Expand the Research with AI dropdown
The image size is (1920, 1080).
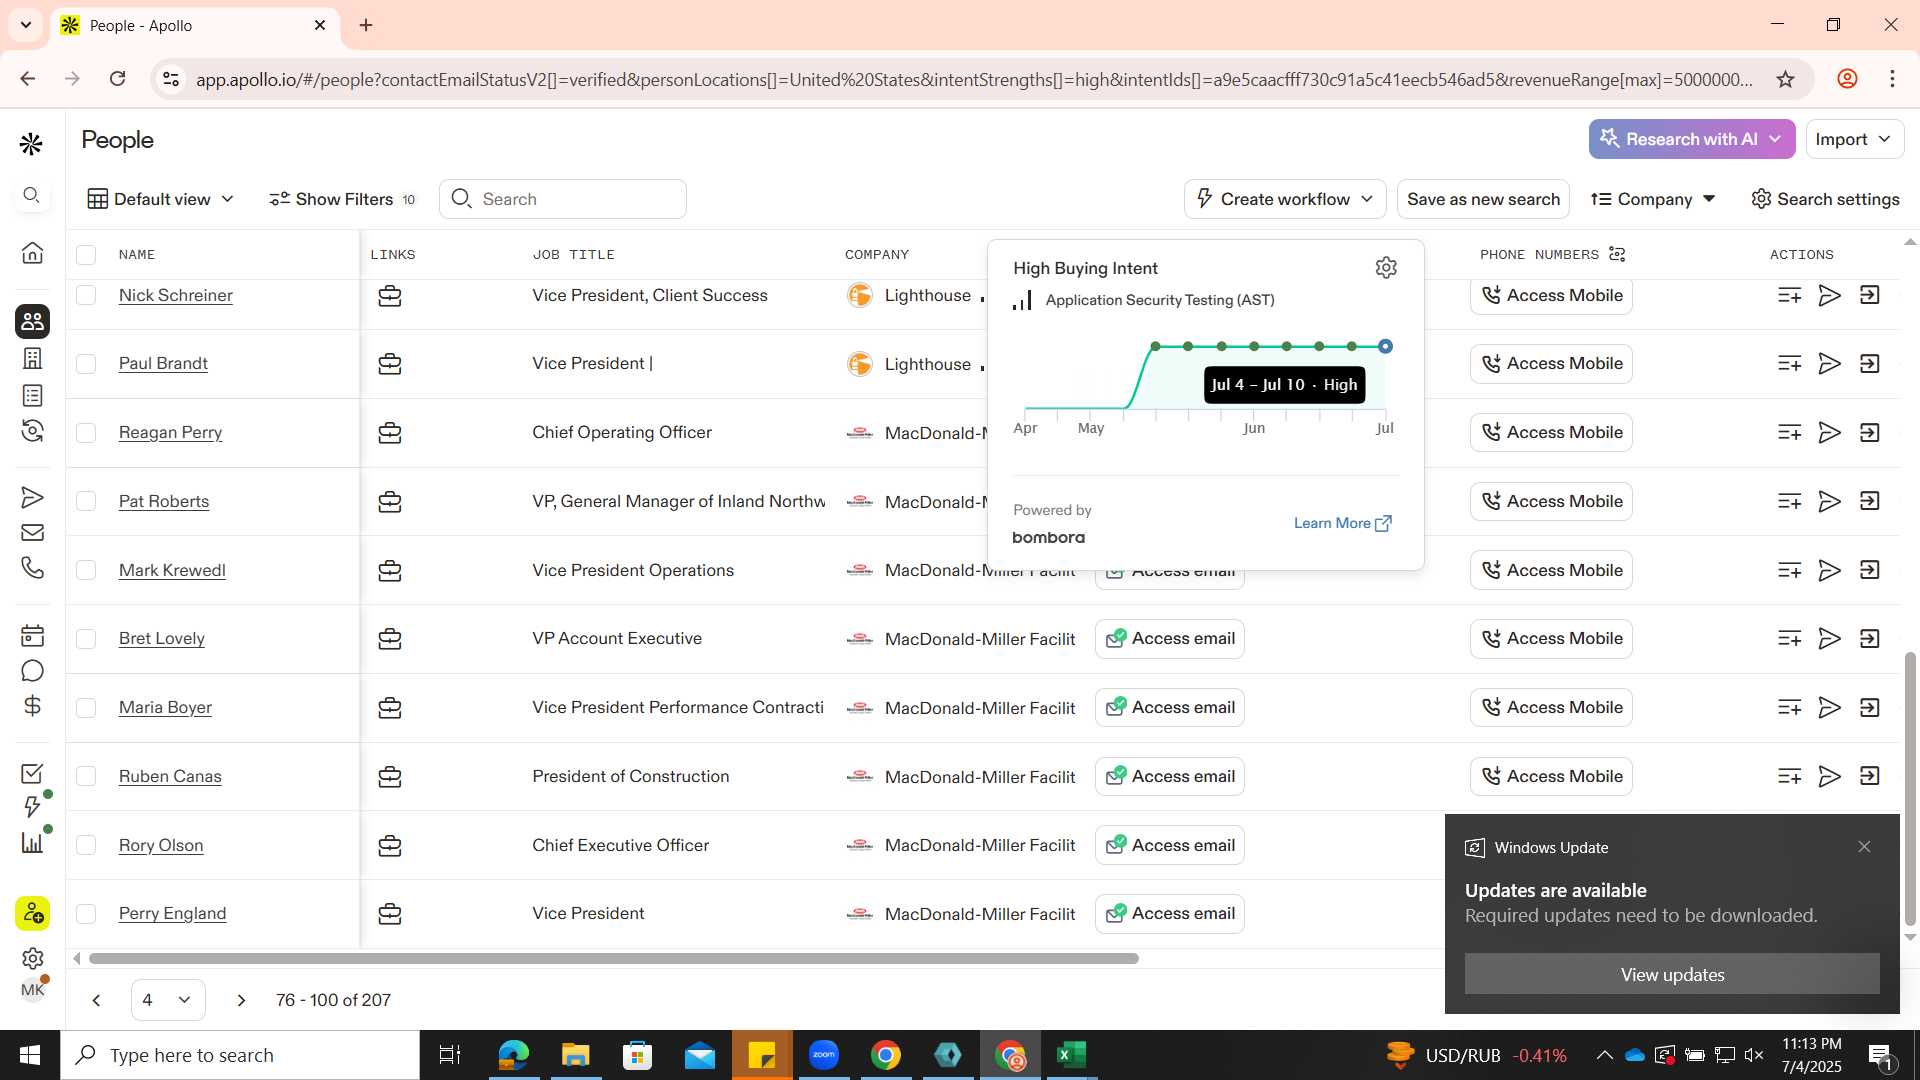1692,139
